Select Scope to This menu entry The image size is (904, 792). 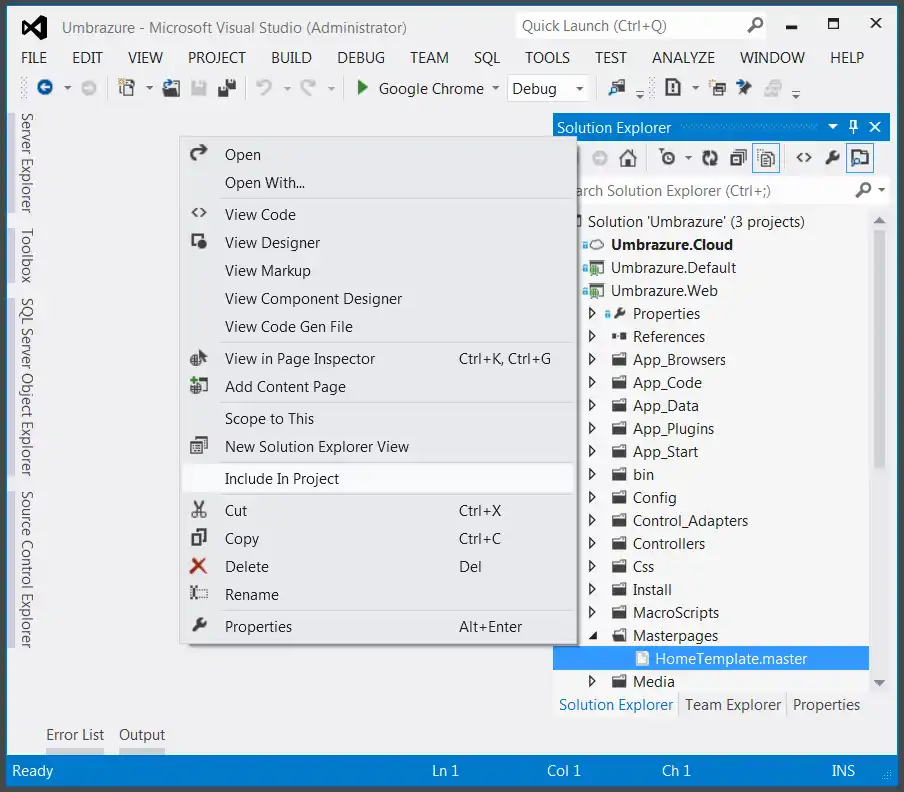coord(378,418)
